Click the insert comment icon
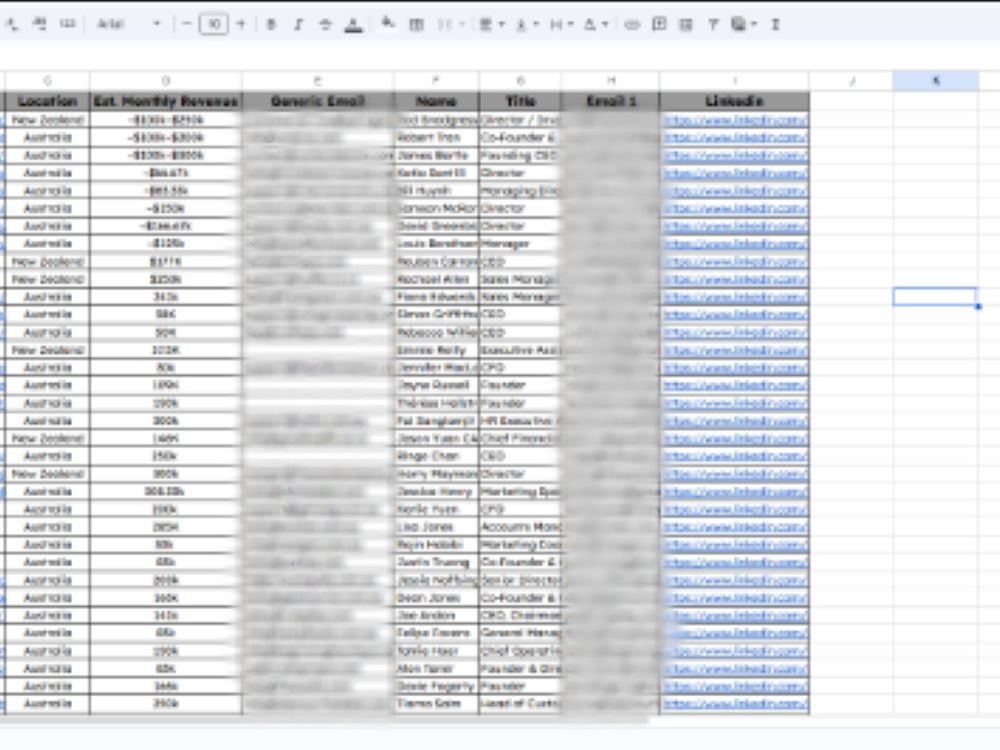Image resolution: width=1000 pixels, height=750 pixels. pos(659,24)
